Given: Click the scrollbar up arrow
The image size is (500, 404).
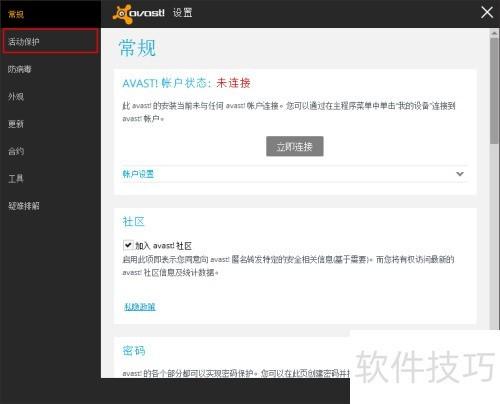Looking at the screenshot, I should (494, 33).
